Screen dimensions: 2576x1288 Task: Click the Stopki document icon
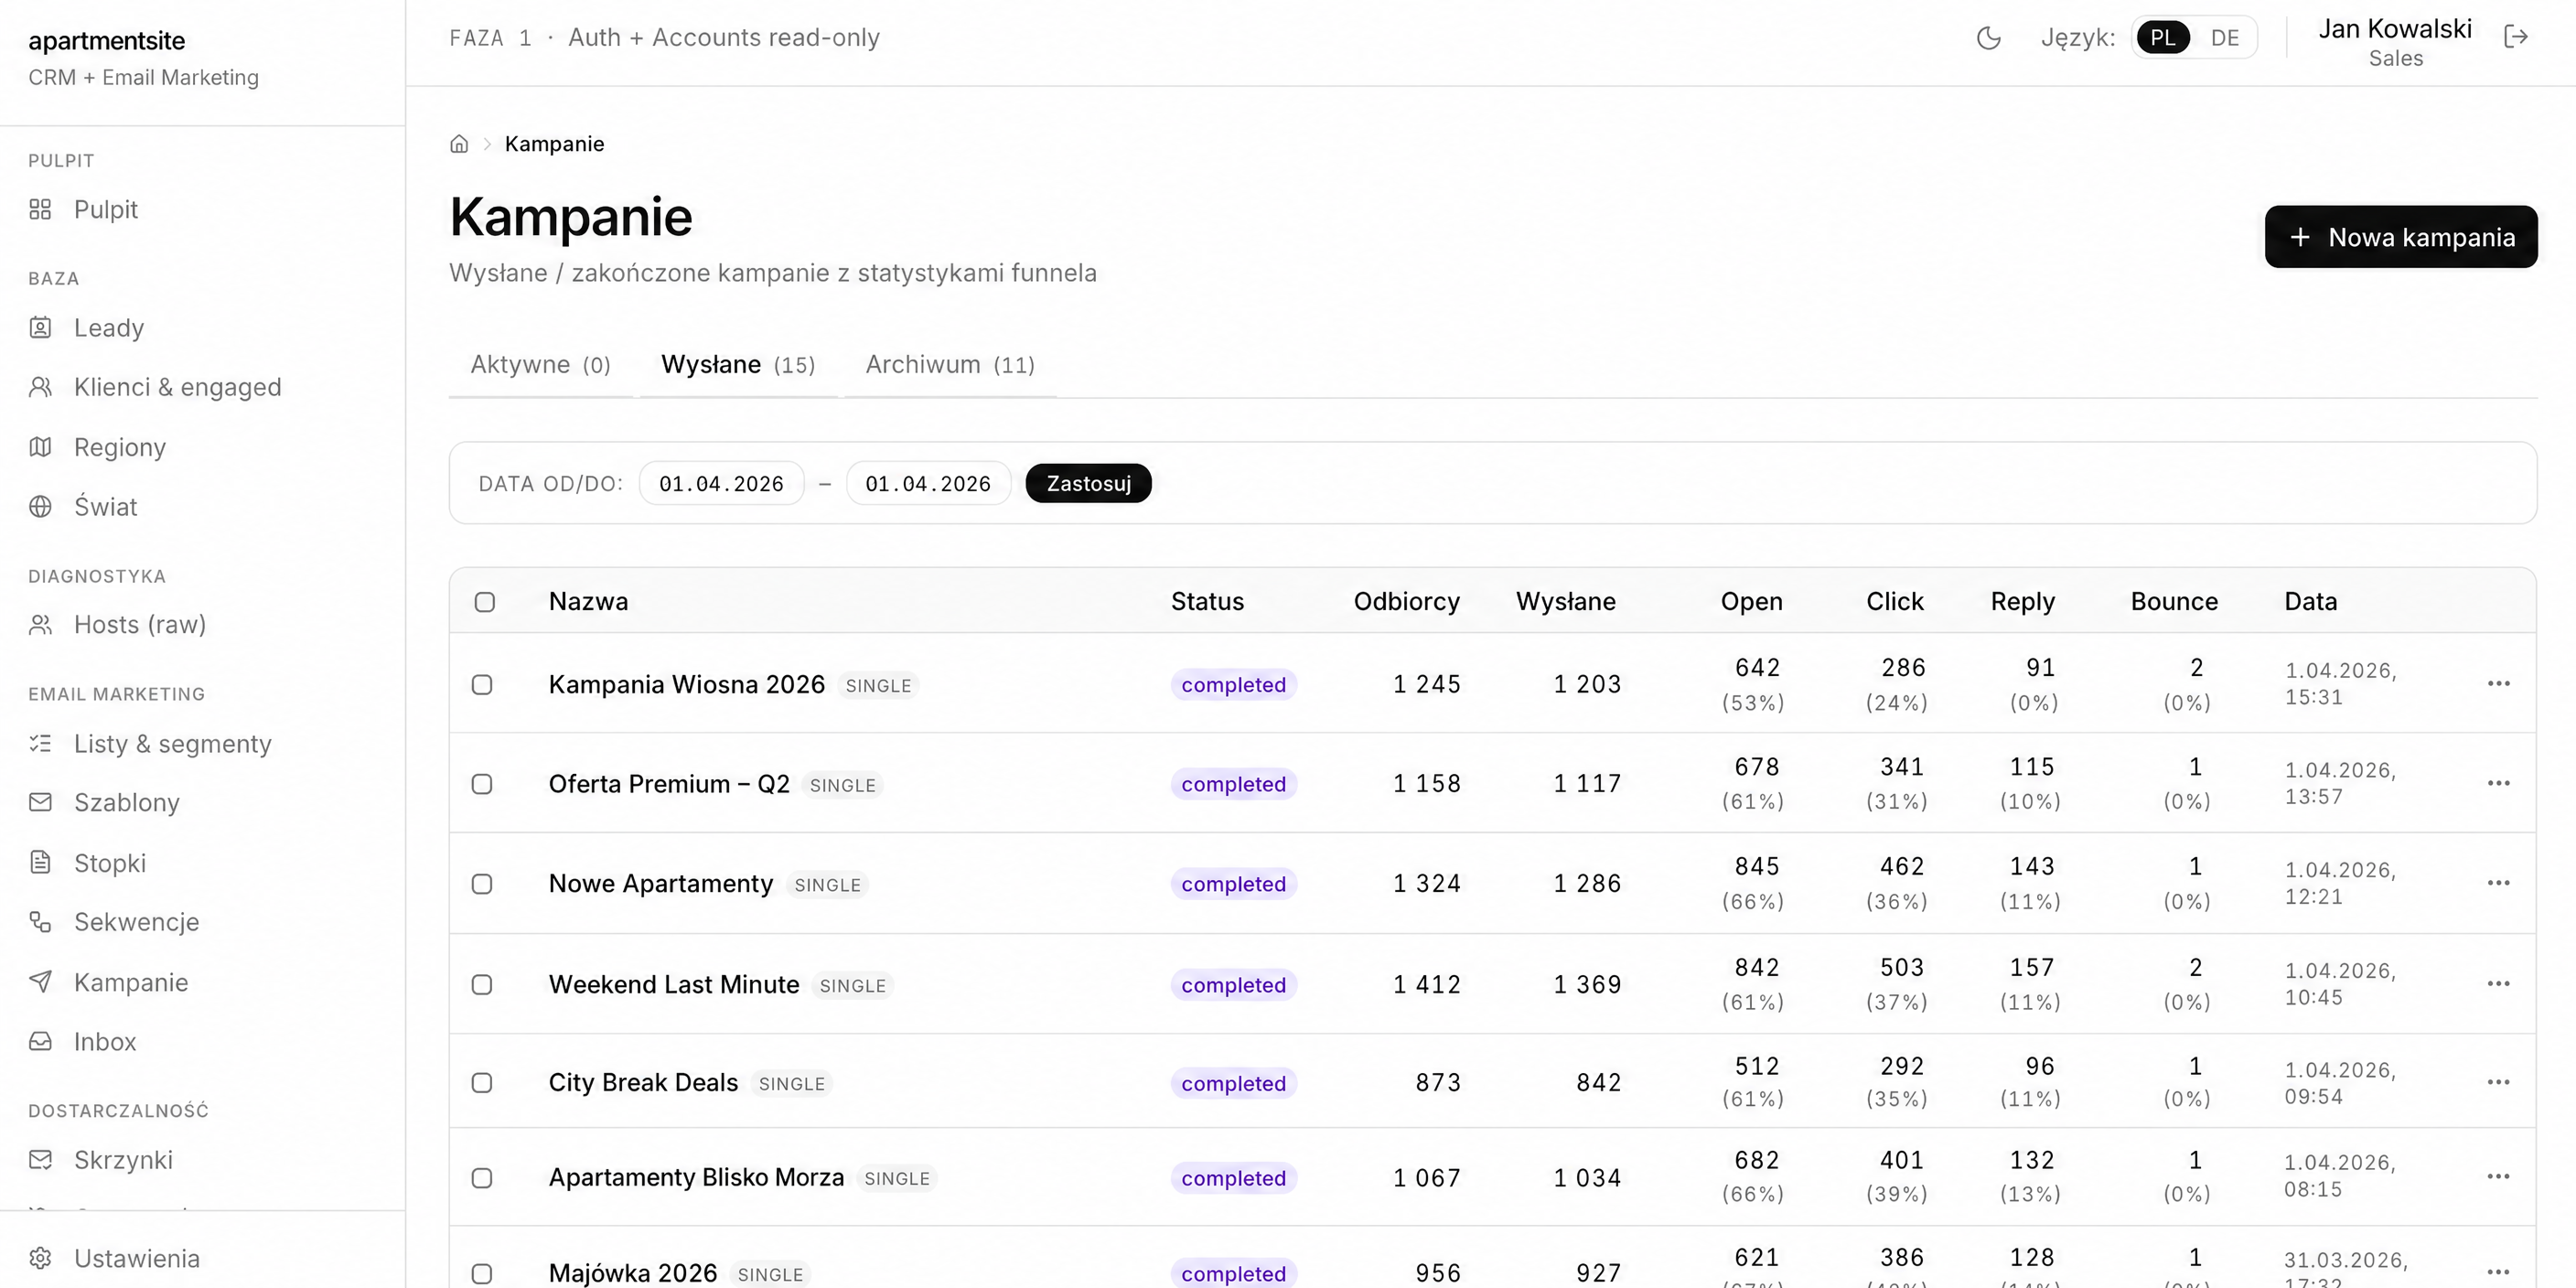pyautogui.click(x=40, y=862)
